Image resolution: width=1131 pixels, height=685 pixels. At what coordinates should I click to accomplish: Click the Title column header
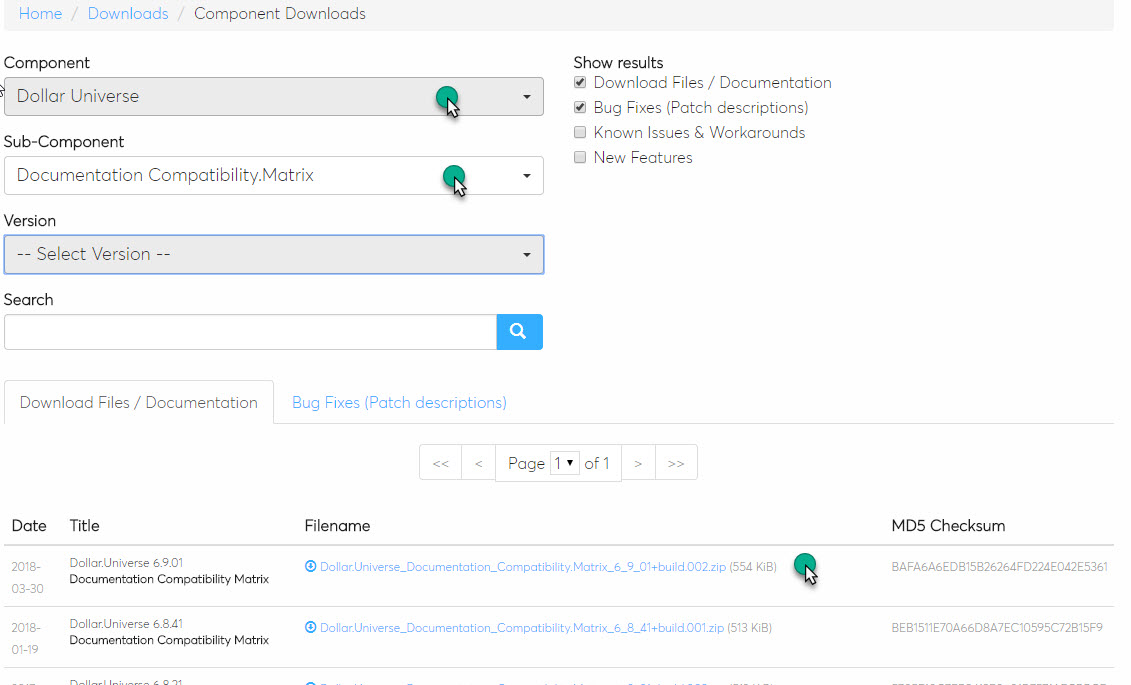coord(84,526)
